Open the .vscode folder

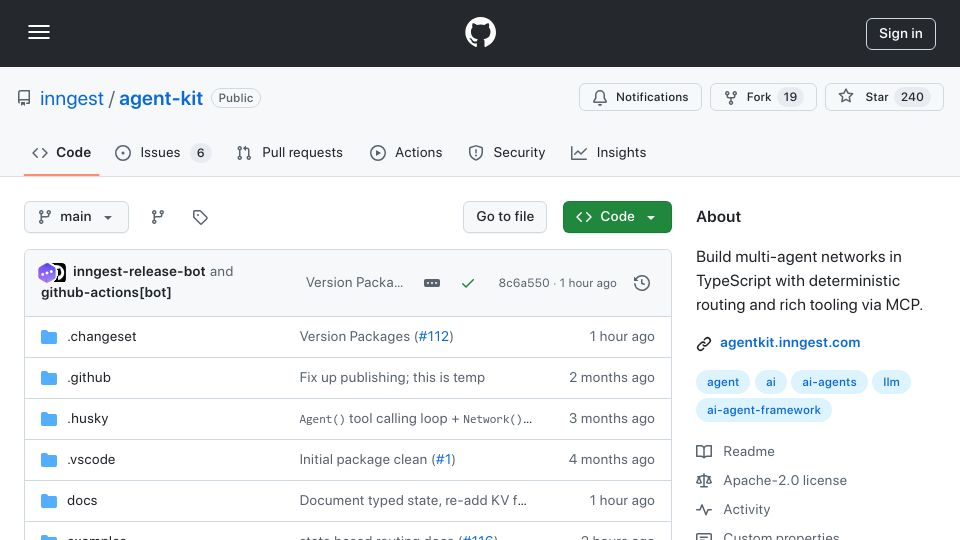(x=91, y=460)
